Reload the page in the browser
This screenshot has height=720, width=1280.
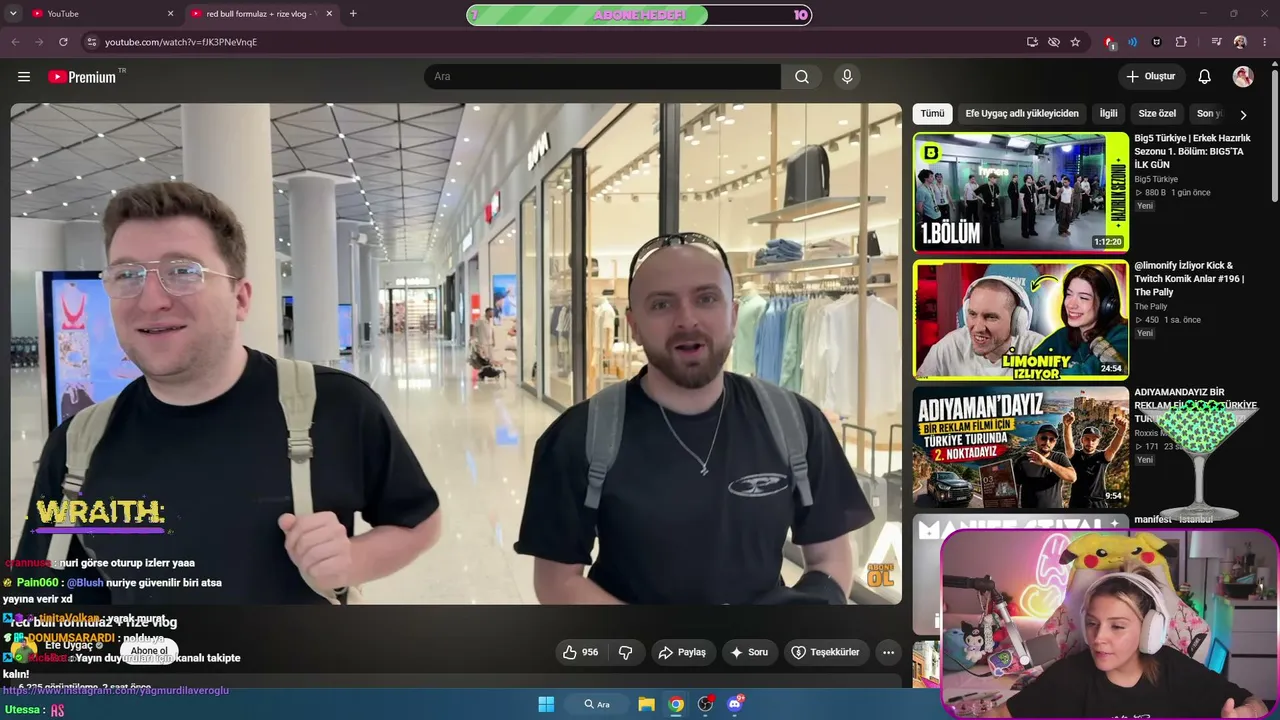pos(63,42)
